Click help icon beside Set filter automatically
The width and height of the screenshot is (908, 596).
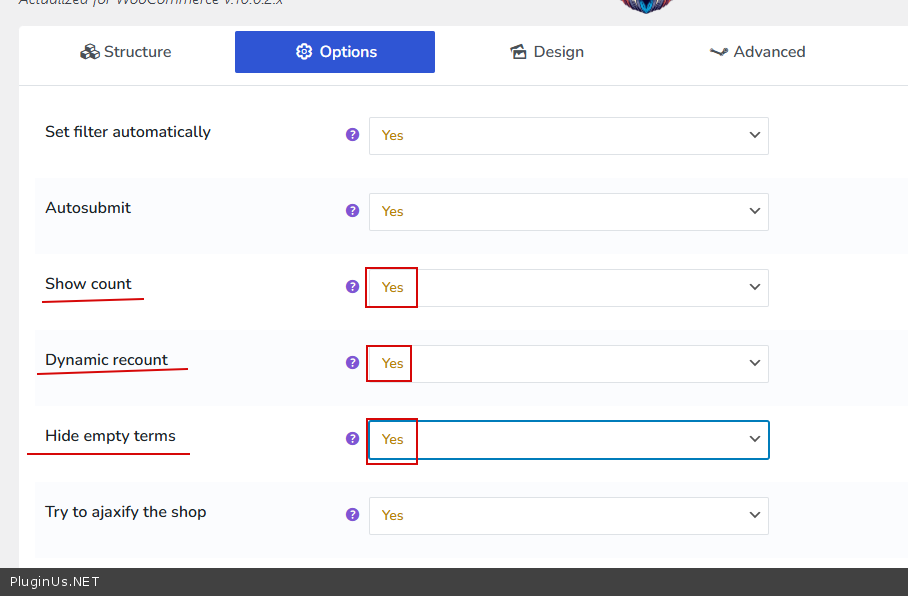(352, 134)
